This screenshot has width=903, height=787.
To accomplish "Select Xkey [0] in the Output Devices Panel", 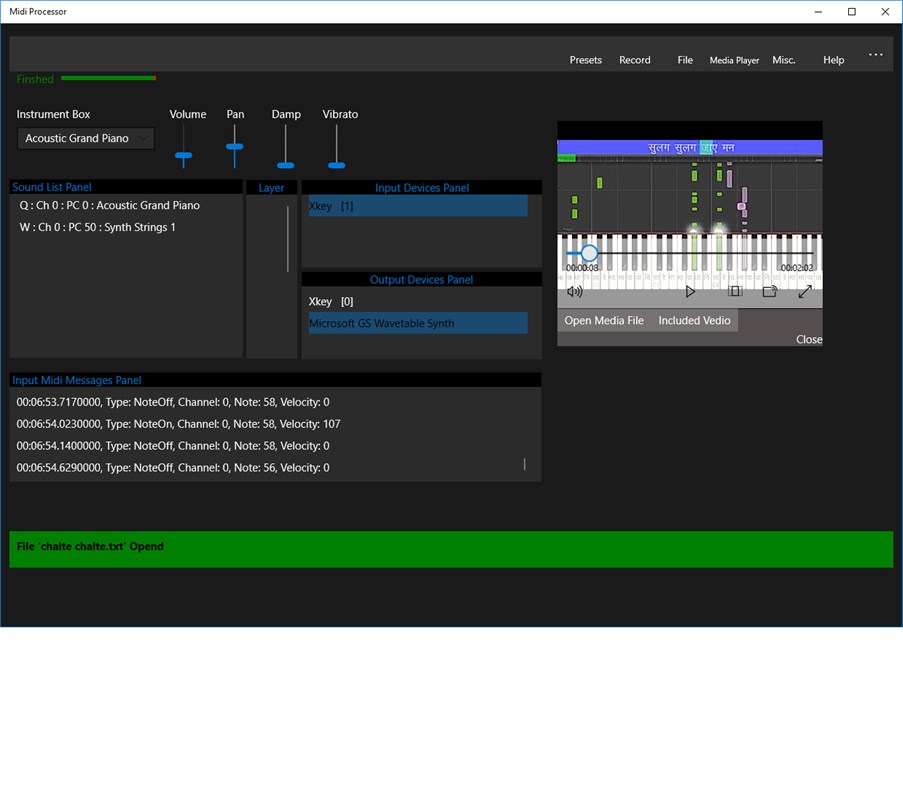I will [330, 301].
